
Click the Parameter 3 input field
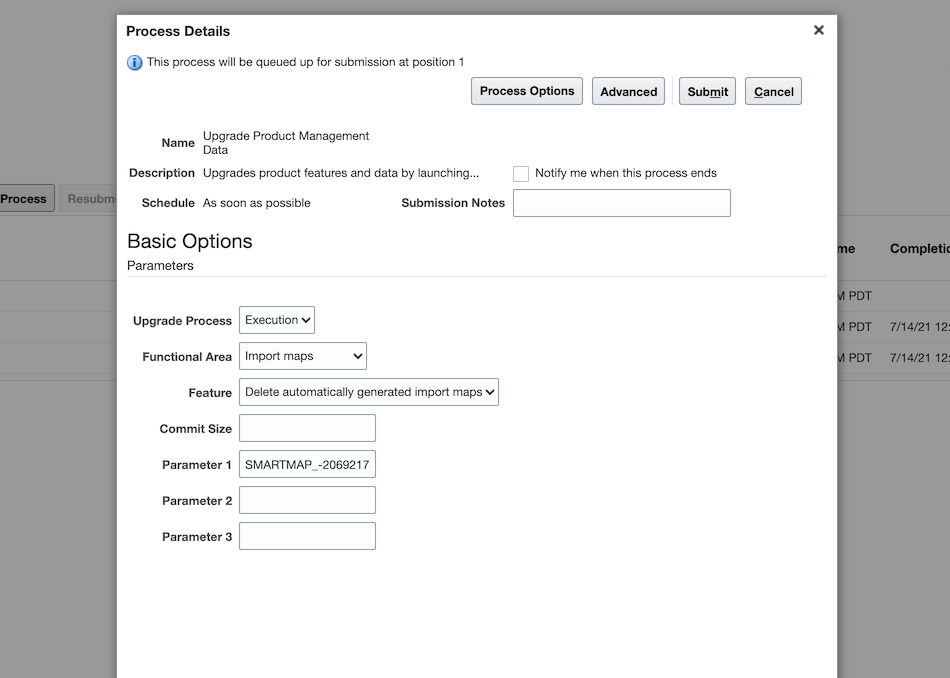[x=307, y=536]
